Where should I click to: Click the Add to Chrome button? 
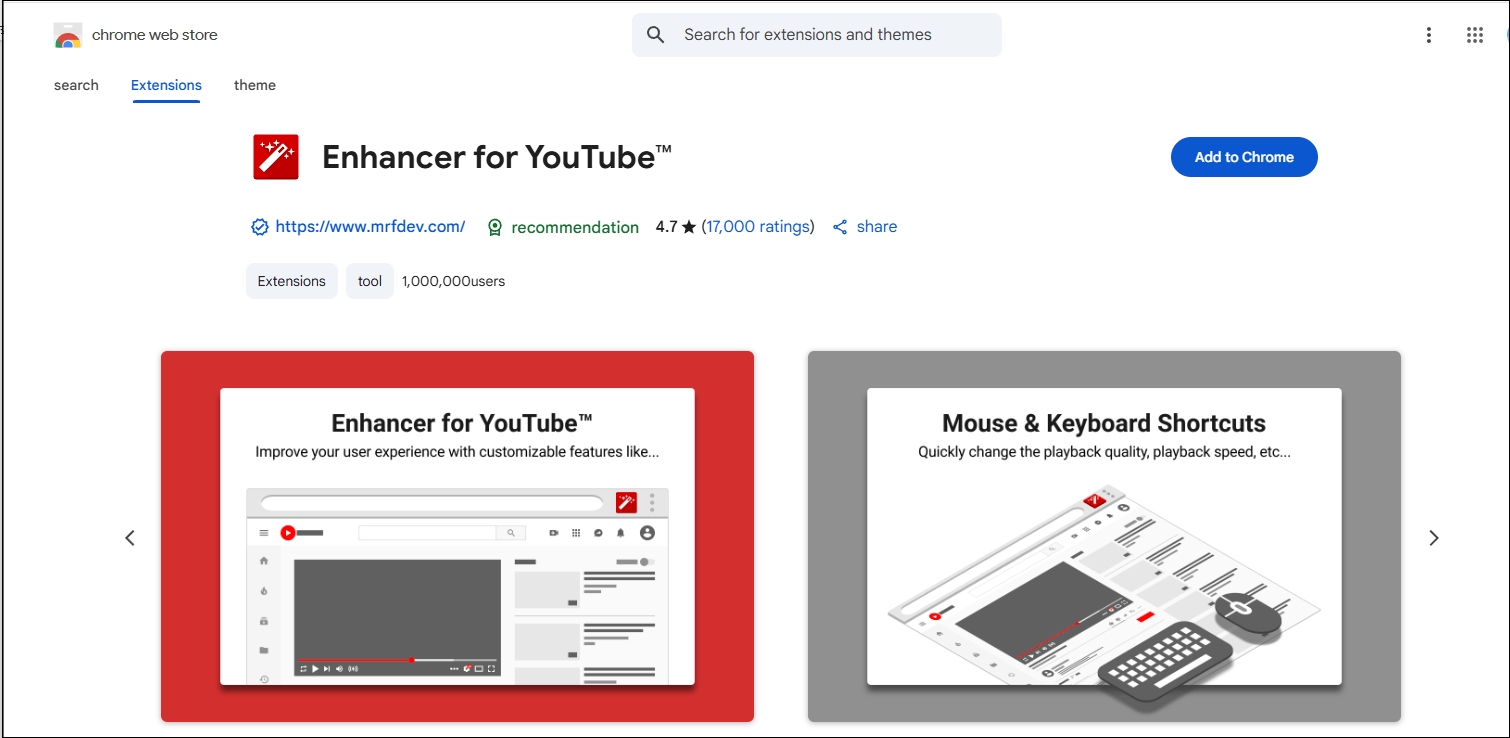coord(1244,157)
